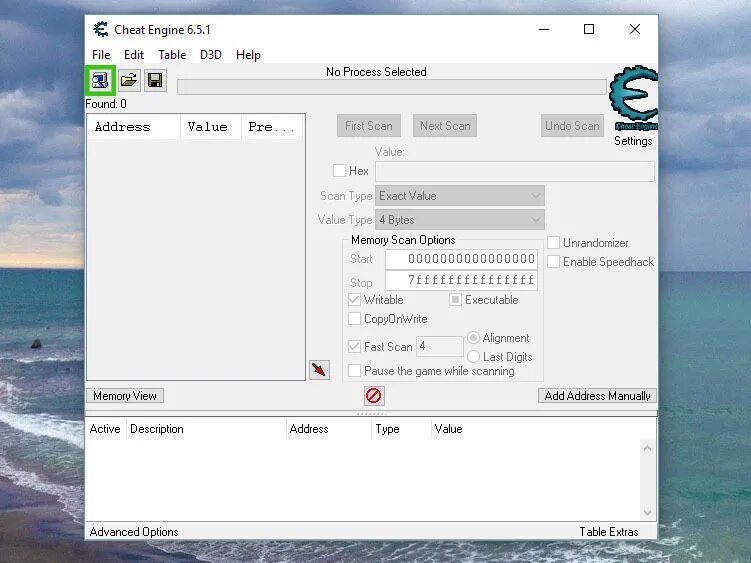Click the Fast Scan alignment value field

coord(440,346)
